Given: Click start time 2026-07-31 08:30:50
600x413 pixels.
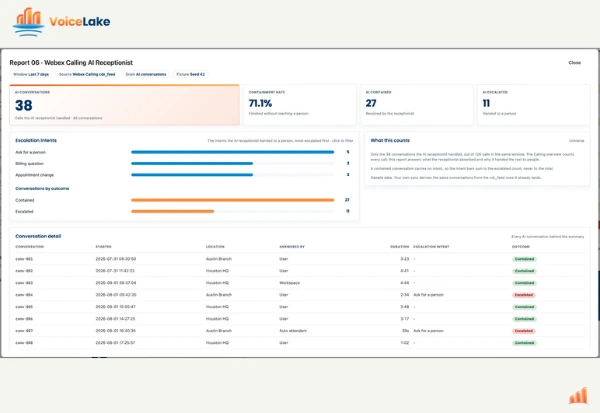Looking at the screenshot, I should tap(116, 259).
